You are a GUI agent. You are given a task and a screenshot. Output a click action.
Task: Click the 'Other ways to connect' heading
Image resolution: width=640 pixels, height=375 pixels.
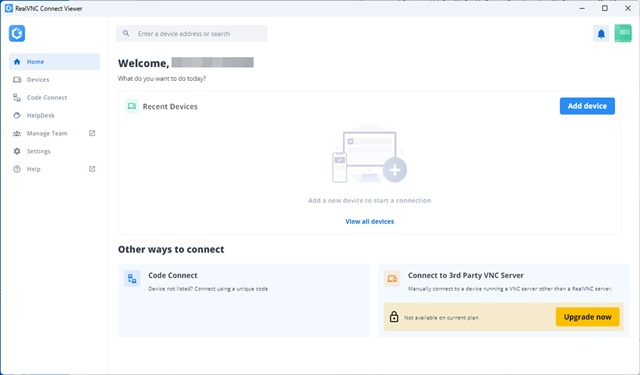pyautogui.click(x=171, y=249)
